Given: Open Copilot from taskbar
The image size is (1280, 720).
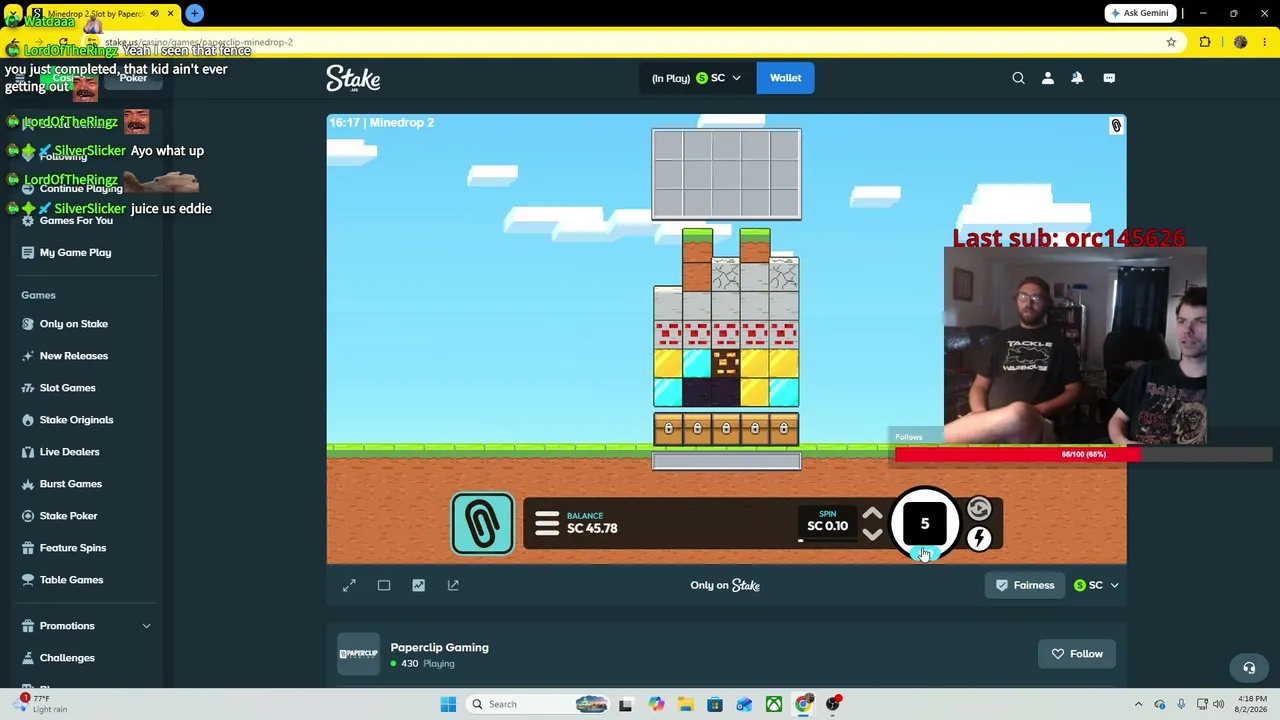Looking at the screenshot, I should point(656,704).
